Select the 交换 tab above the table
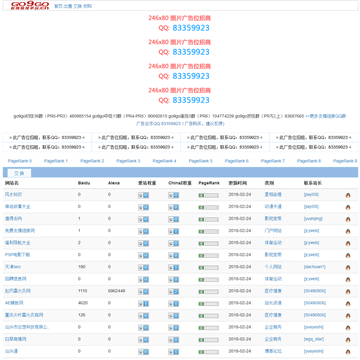The height and width of the screenshot is (360, 360). (19, 173)
